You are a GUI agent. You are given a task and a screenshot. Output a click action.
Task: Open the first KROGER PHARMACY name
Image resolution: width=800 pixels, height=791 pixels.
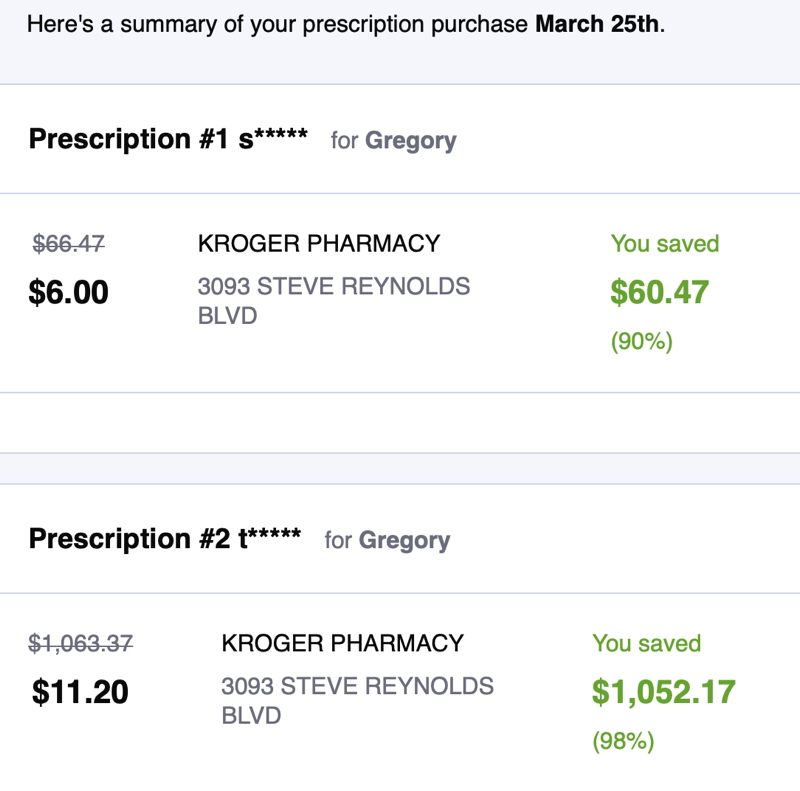pyautogui.click(x=319, y=243)
